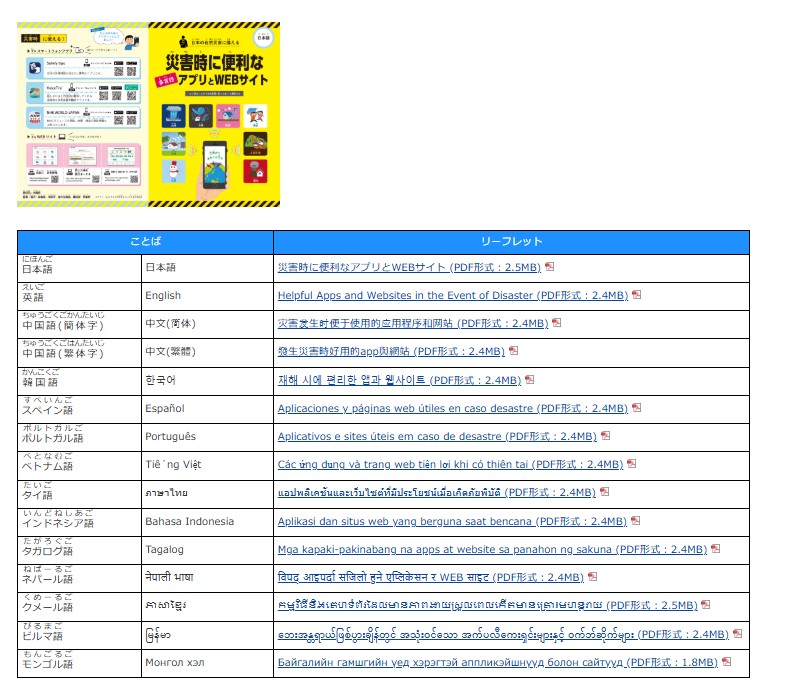The width and height of the screenshot is (795, 699).
Task: Click the PDF icon in the Bahasa Indonesia row
Action: pyautogui.click(x=636, y=521)
